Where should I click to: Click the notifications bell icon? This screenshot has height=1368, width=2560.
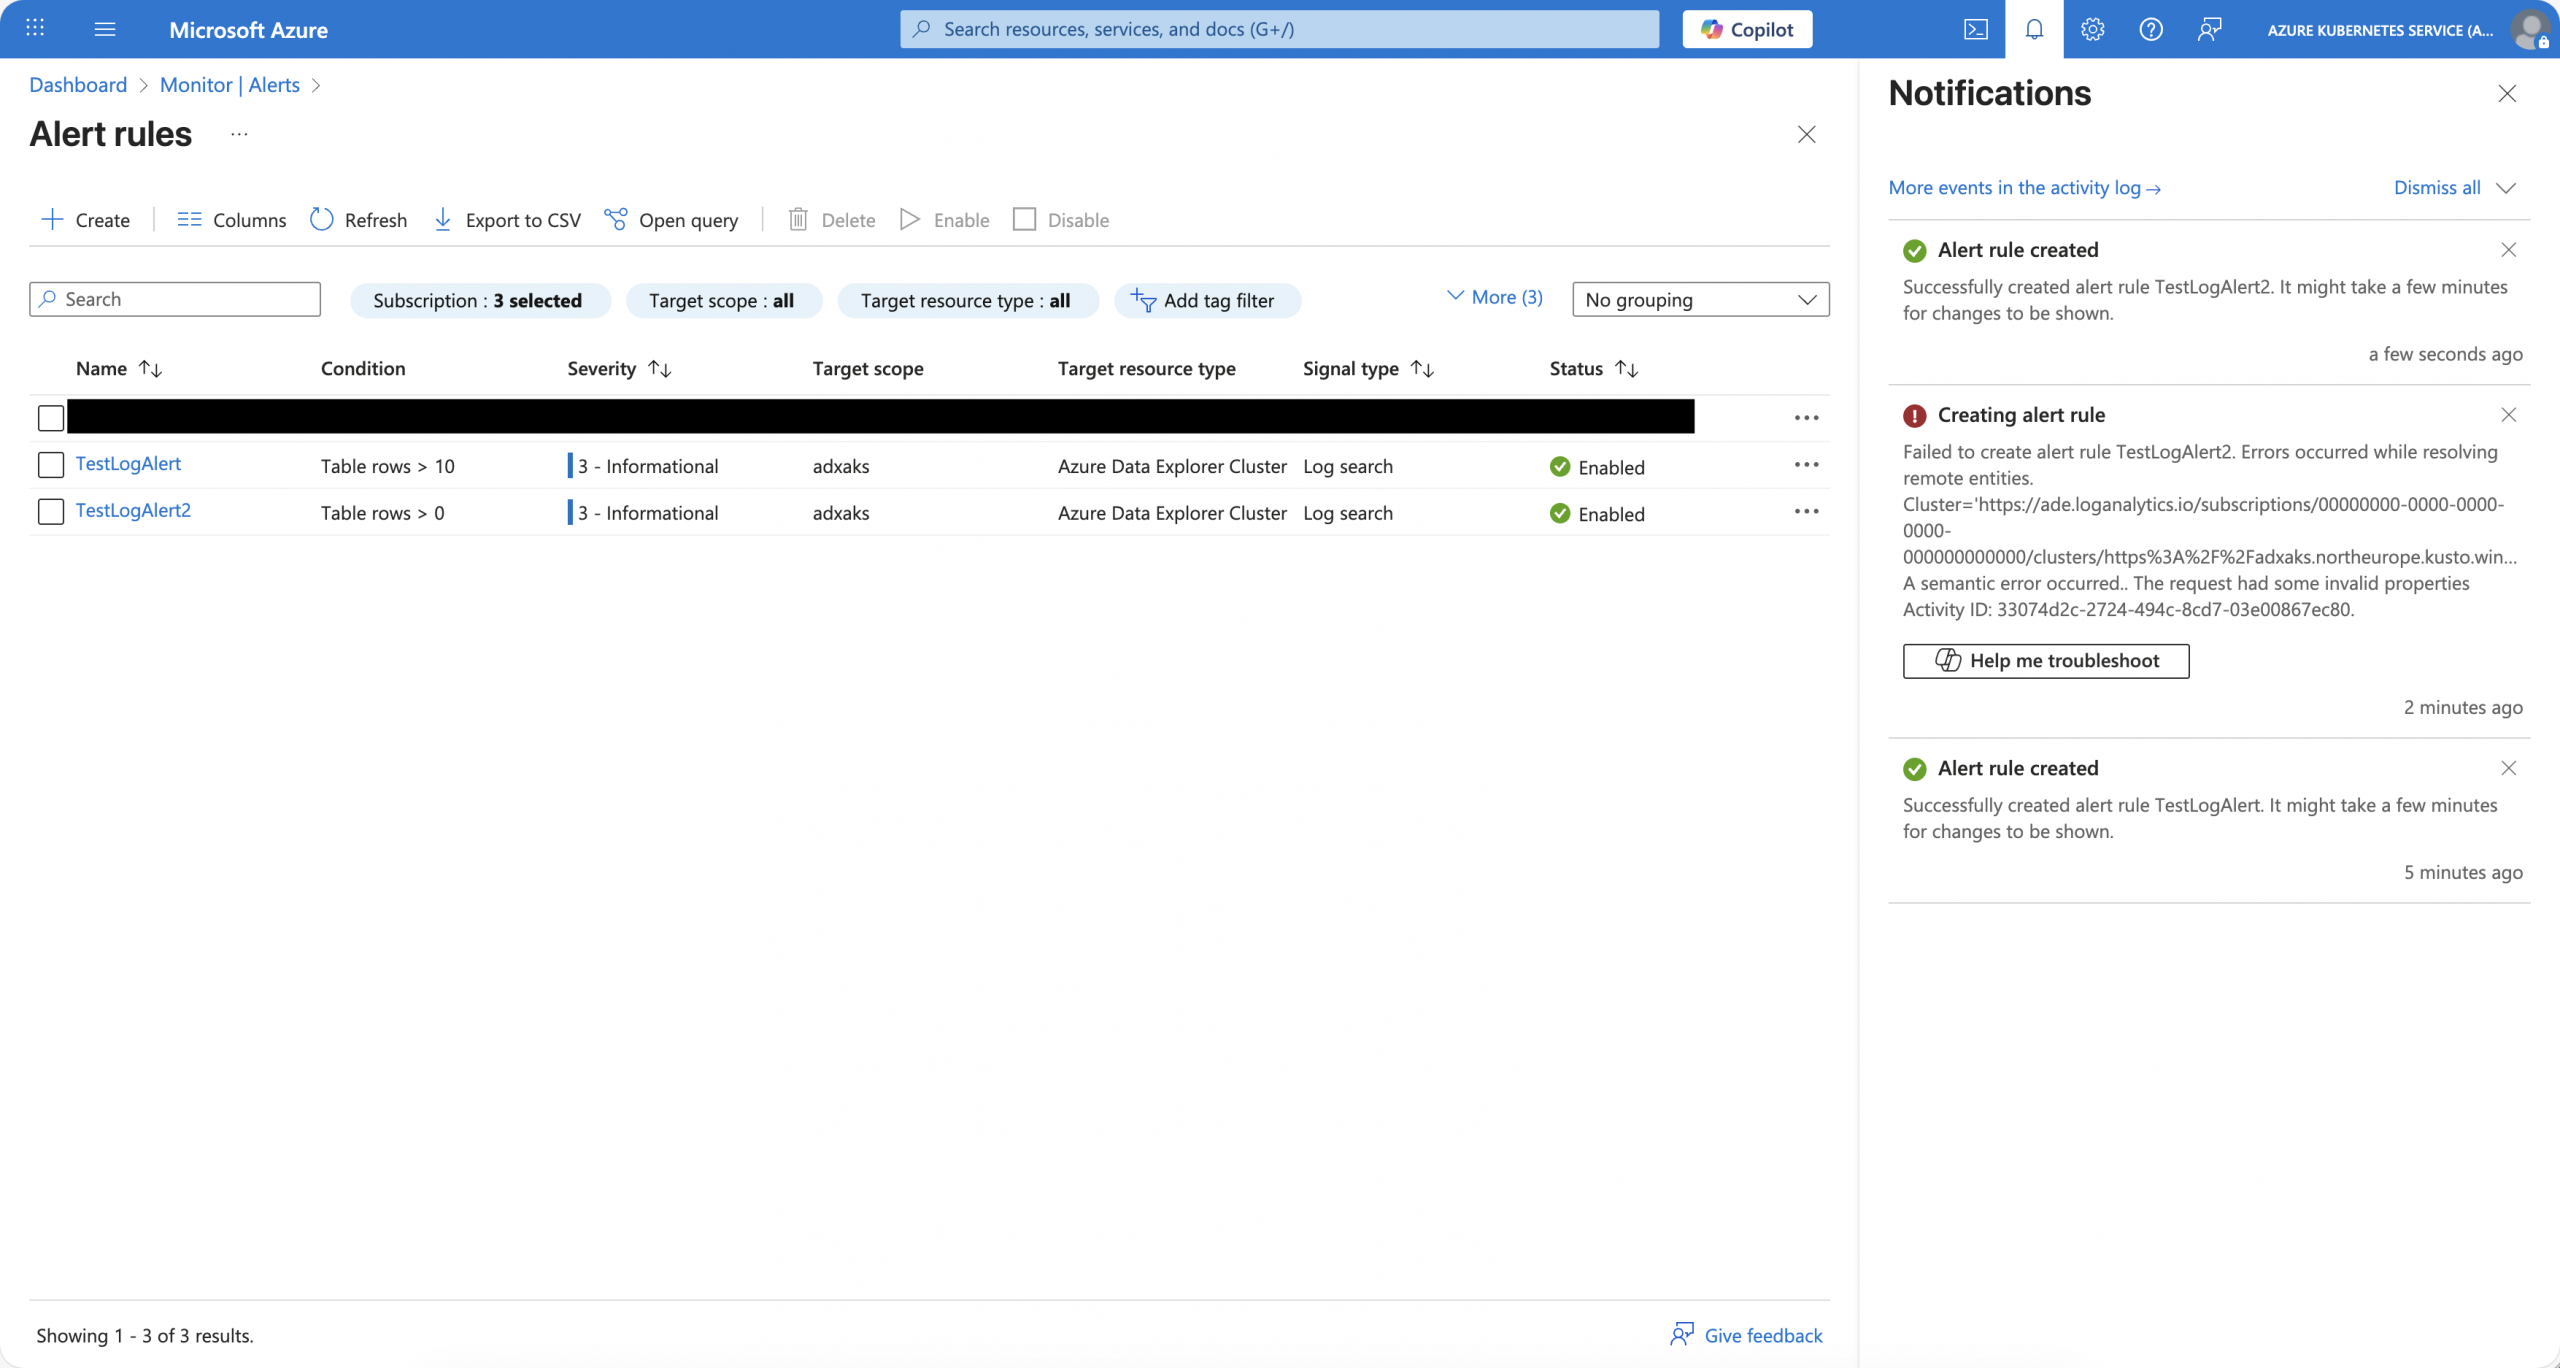[2033, 29]
